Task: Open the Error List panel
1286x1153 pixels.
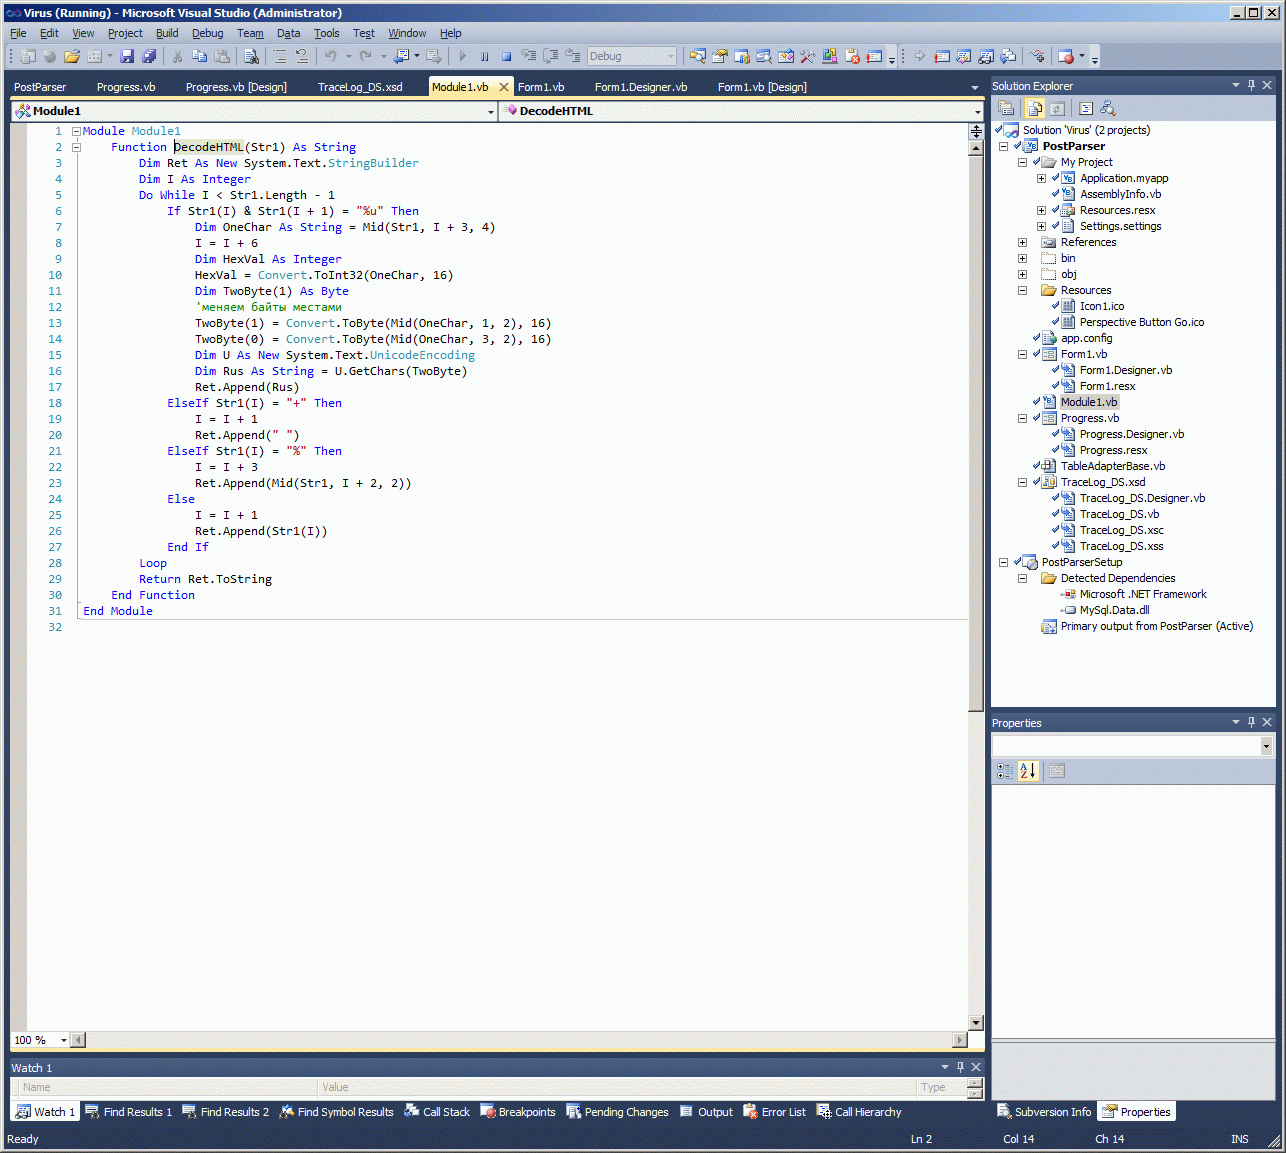Action: (775, 1112)
